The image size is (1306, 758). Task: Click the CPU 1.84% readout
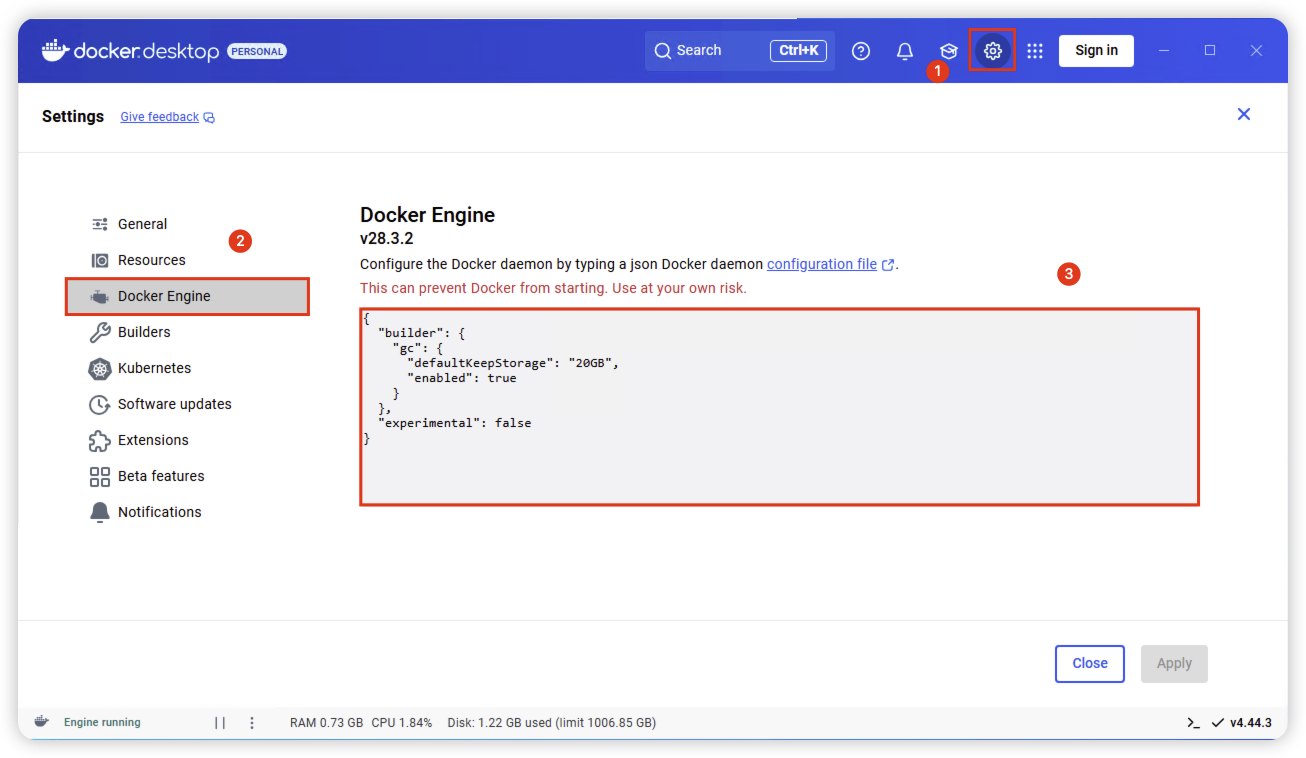(x=402, y=722)
